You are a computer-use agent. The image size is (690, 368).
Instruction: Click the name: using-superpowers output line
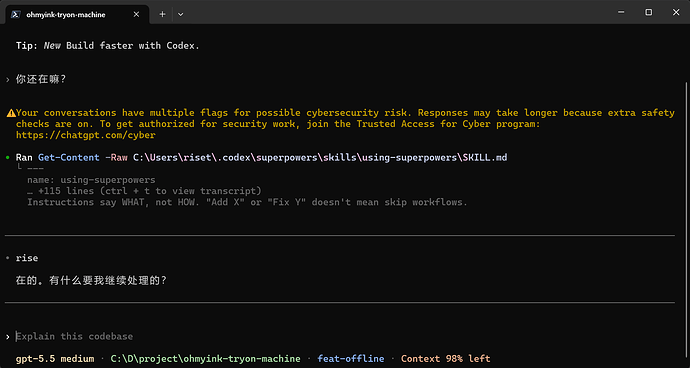coord(91,180)
